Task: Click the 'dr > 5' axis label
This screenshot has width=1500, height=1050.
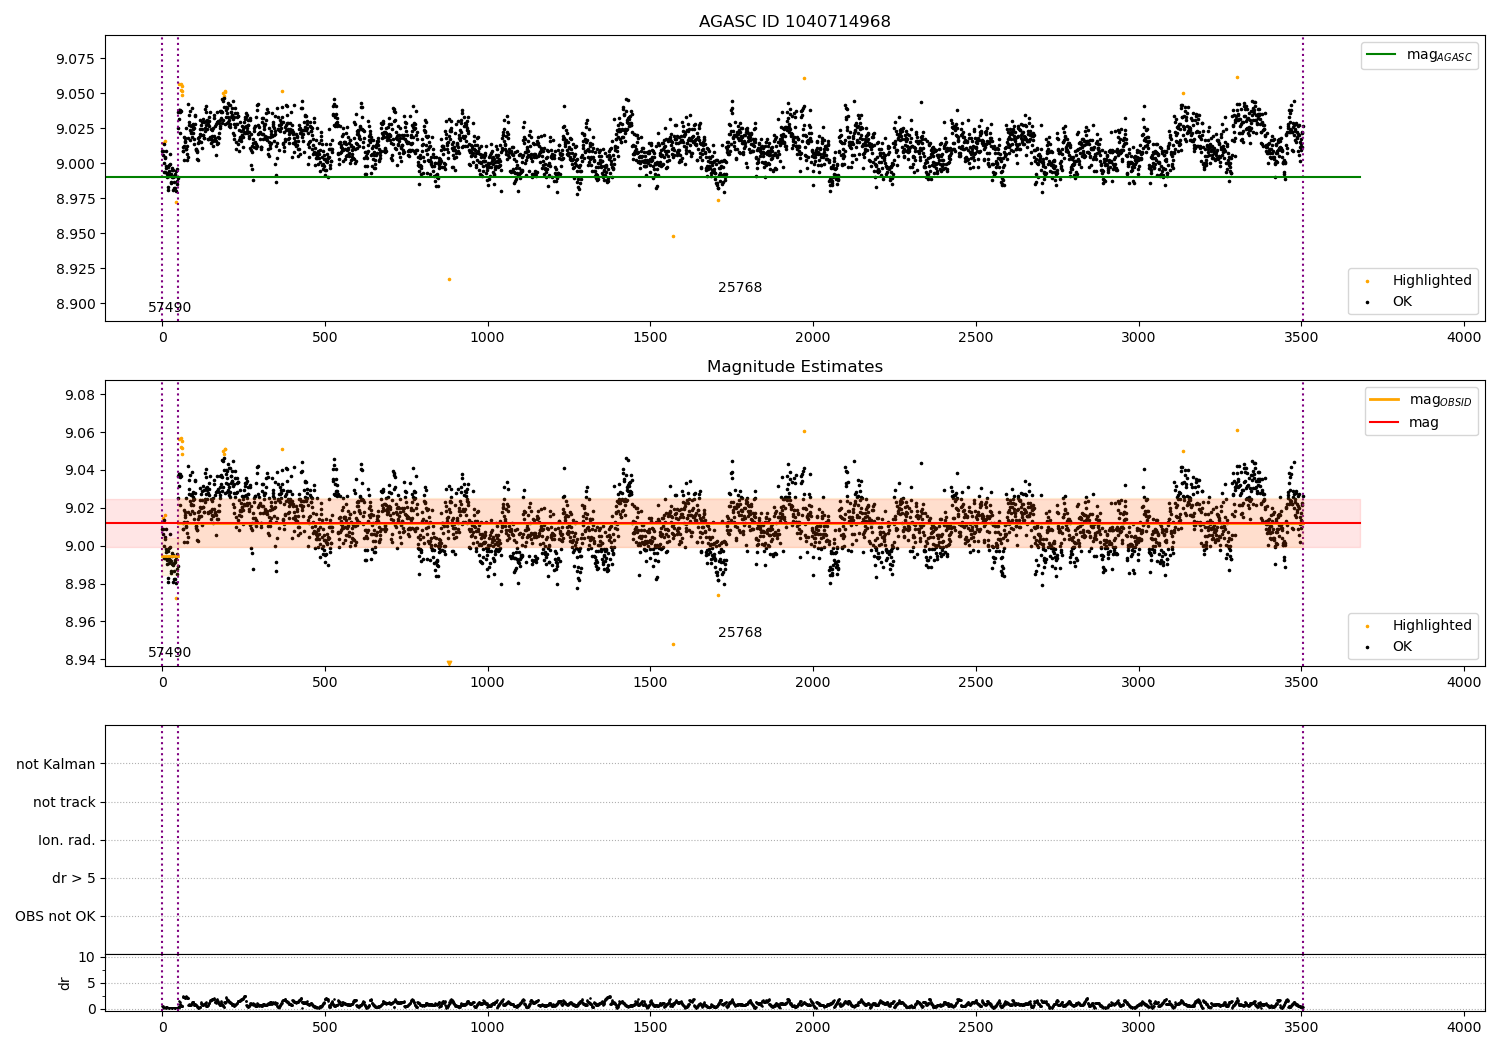Action: point(74,878)
